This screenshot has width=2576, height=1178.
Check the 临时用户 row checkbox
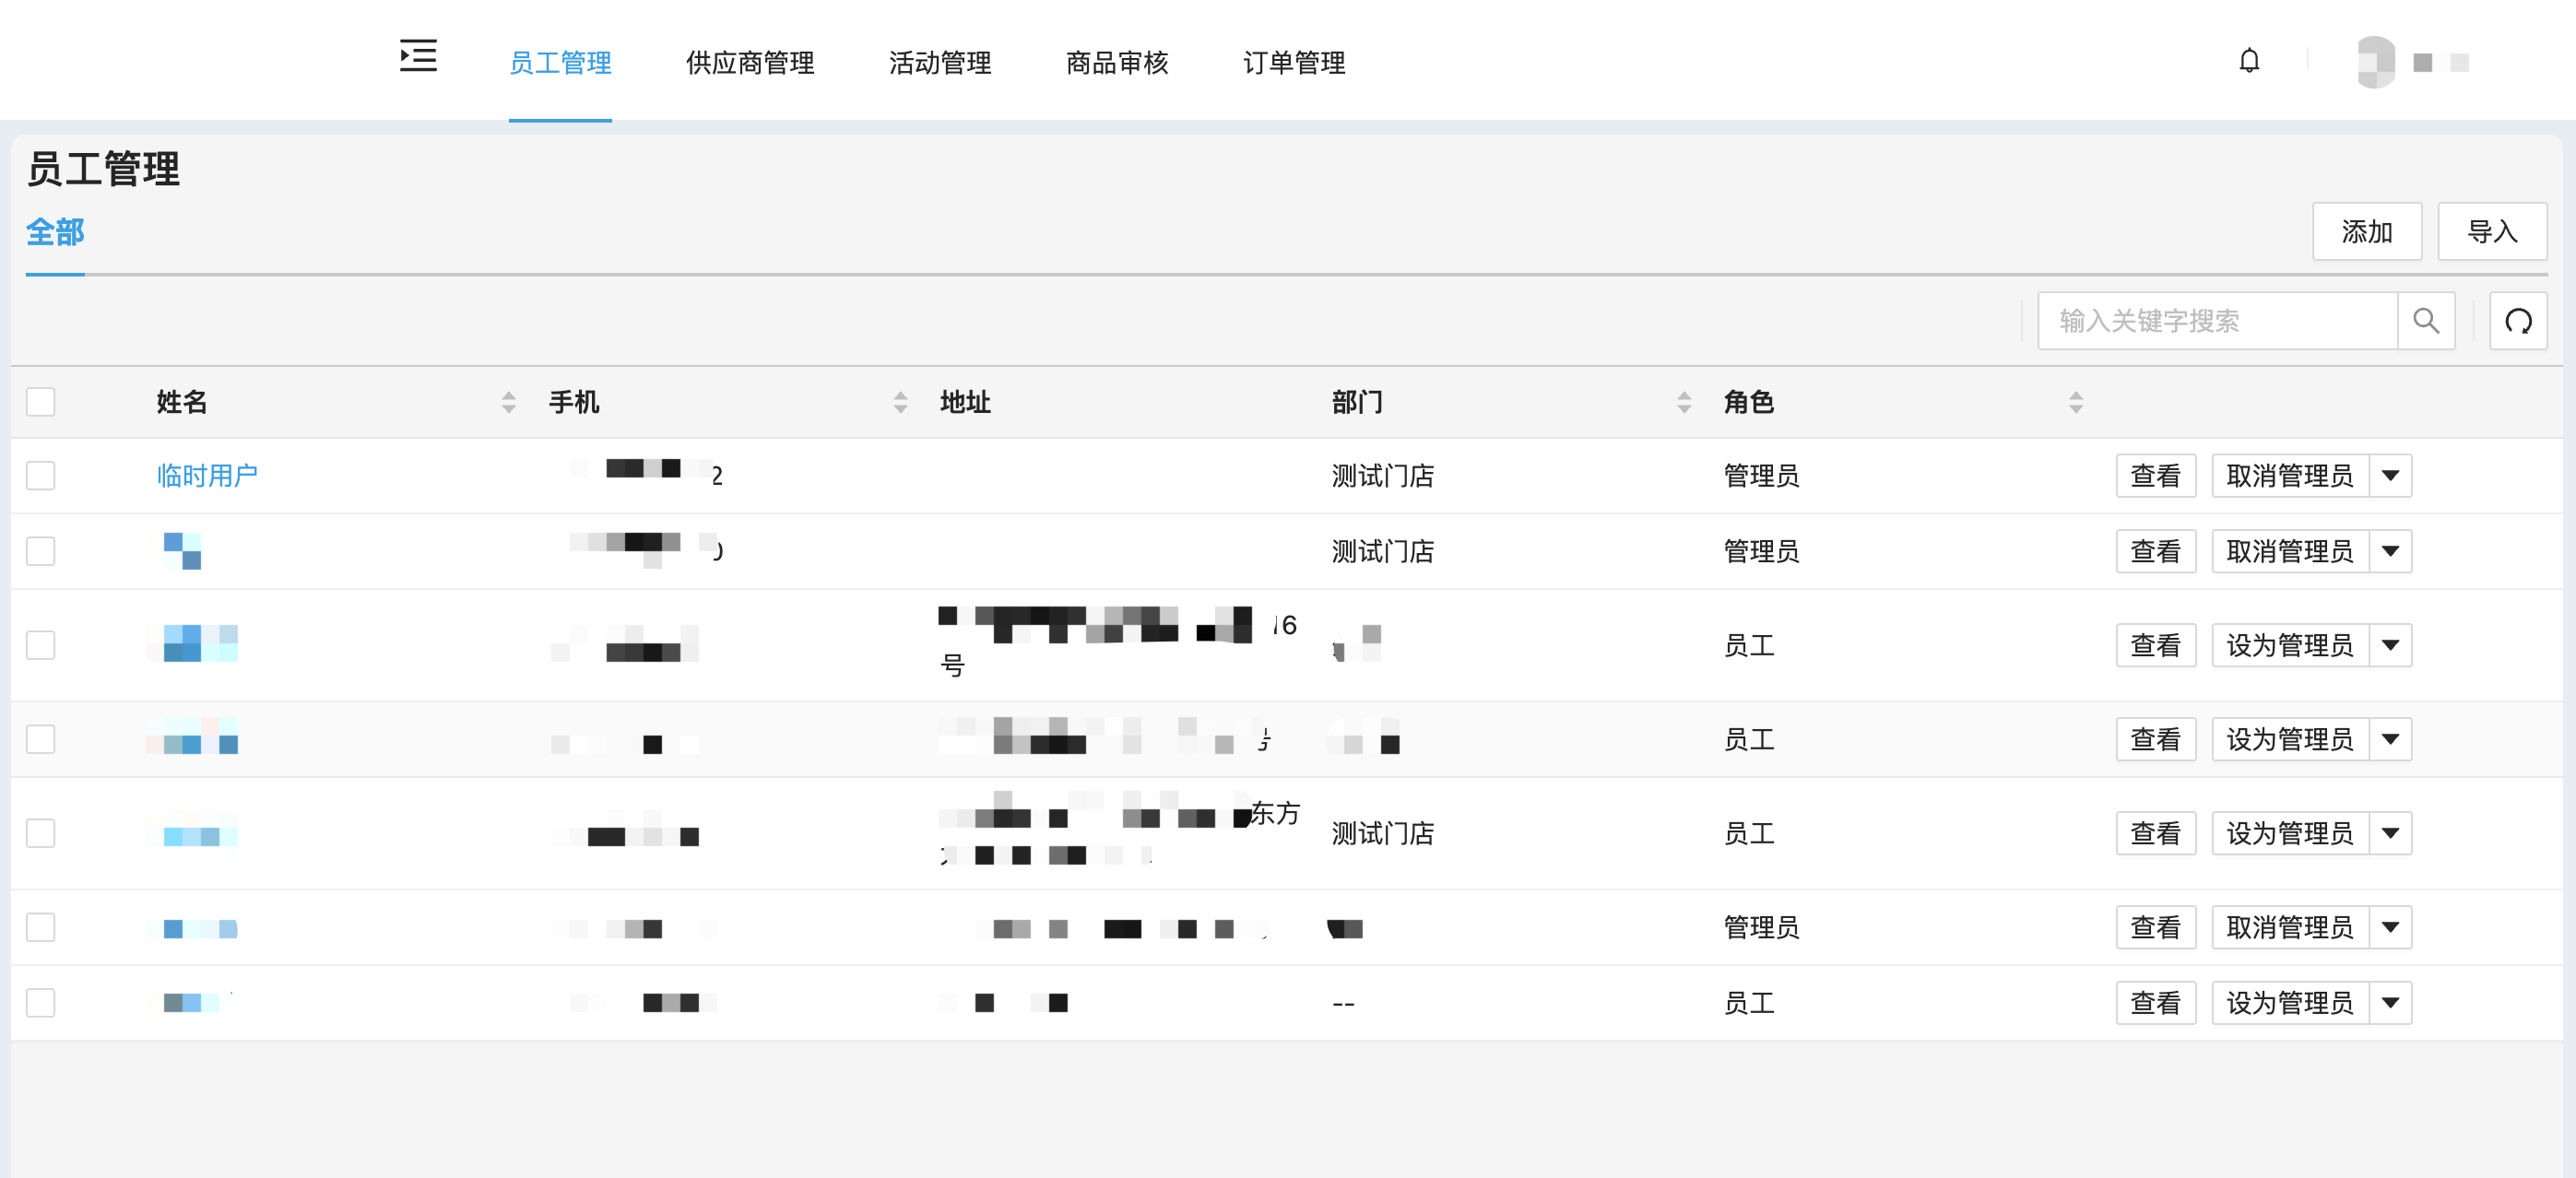pyautogui.click(x=41, y=476)
